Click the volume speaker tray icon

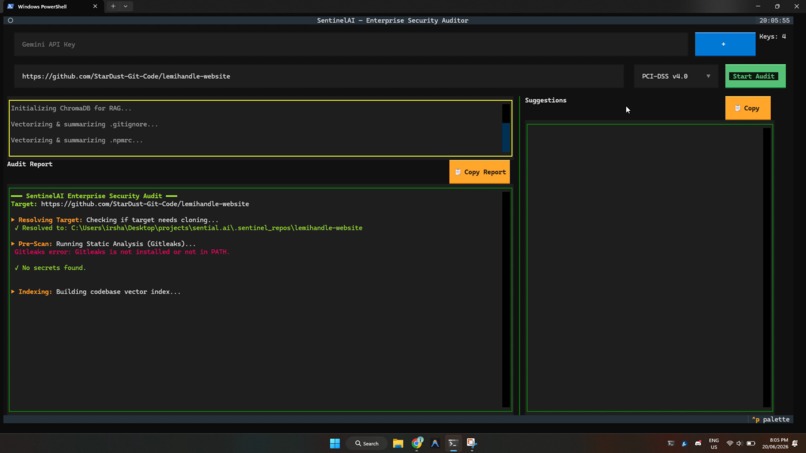739,443
